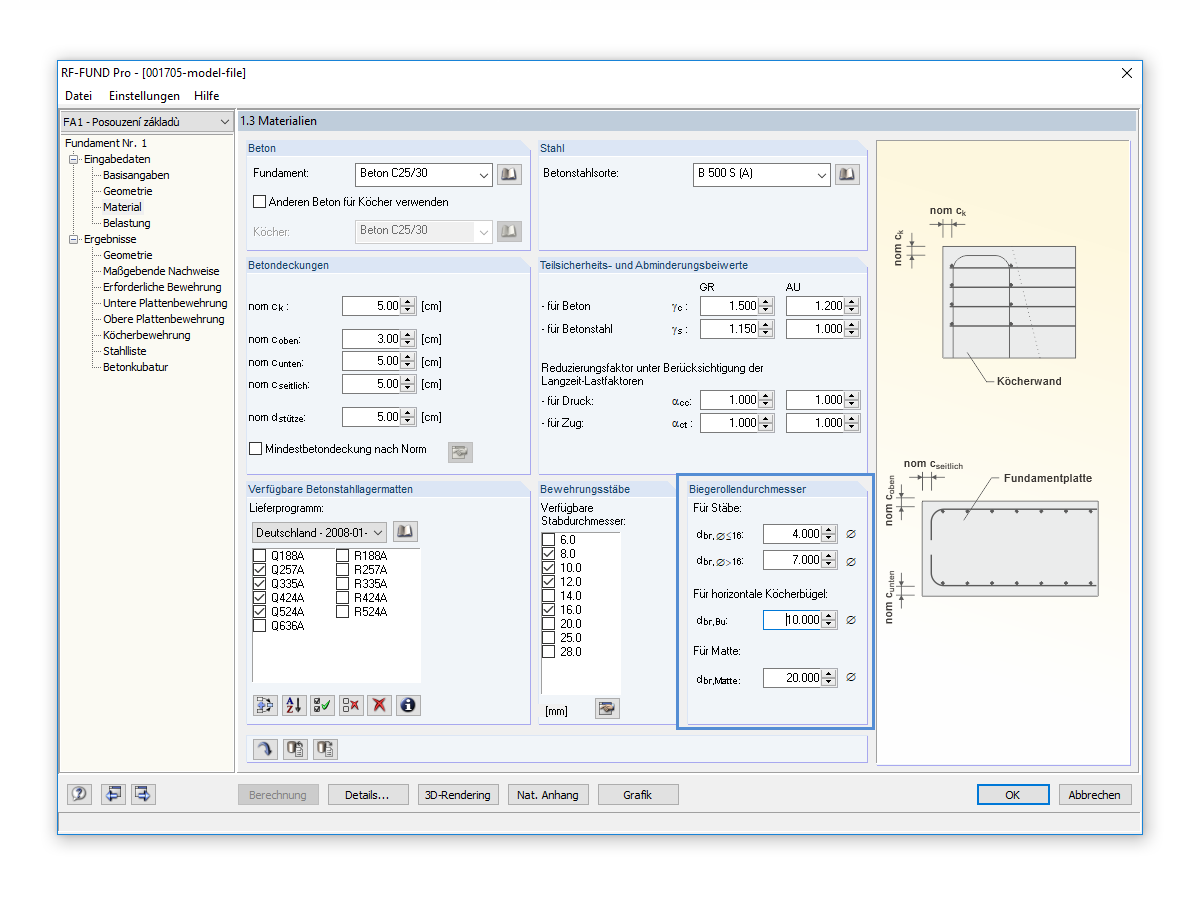Viewport: 1200px width, 900px height.
Task: Click the right material database export icon
Action: point(325,748)
